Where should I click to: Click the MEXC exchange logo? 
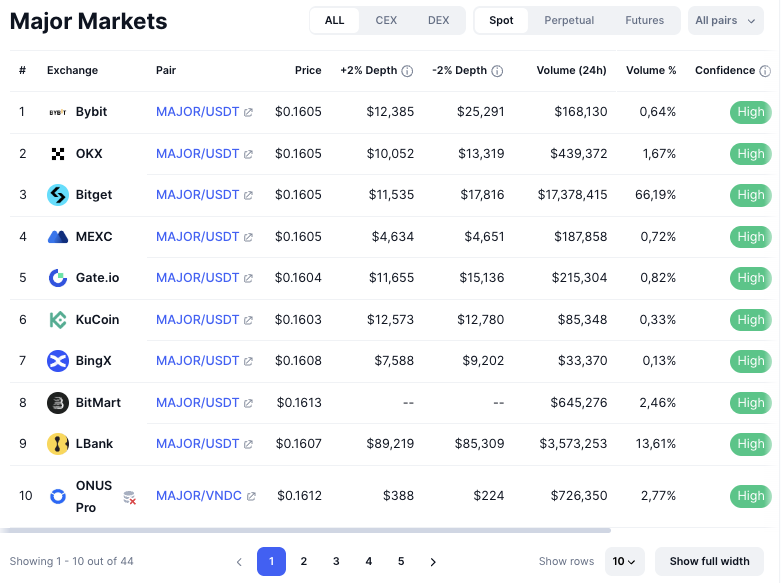58,237
